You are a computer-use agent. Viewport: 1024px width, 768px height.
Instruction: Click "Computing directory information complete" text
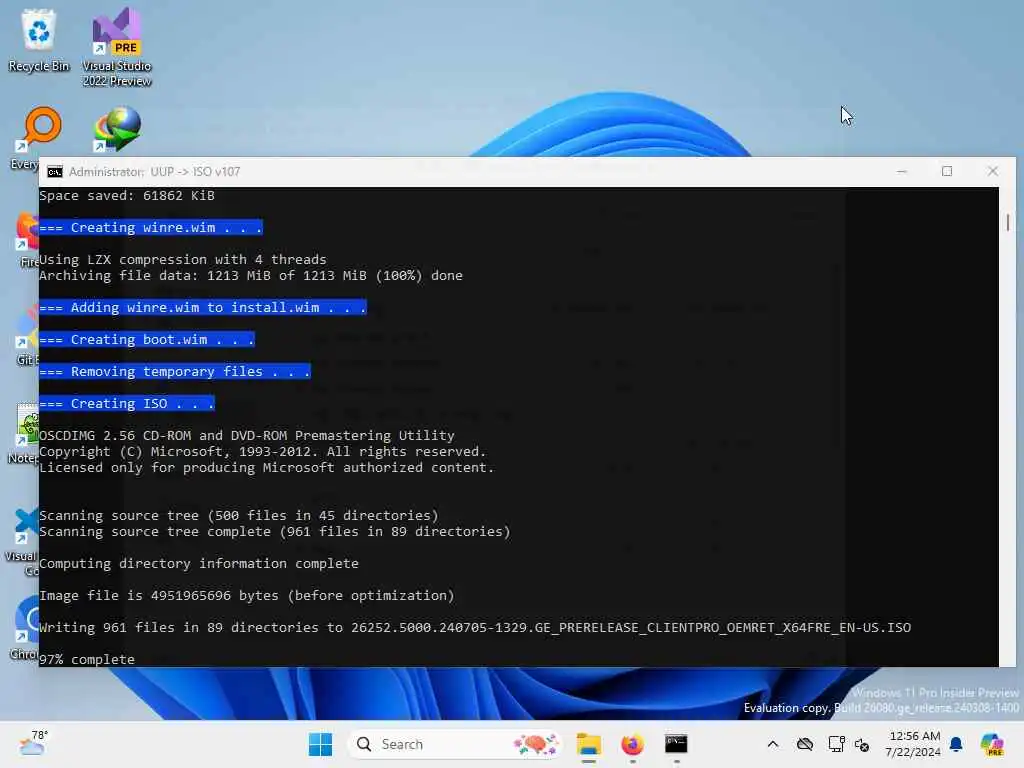199,564
